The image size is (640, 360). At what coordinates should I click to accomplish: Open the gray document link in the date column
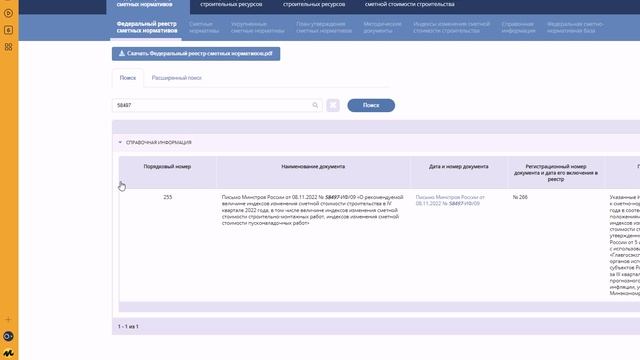(450, 200)
